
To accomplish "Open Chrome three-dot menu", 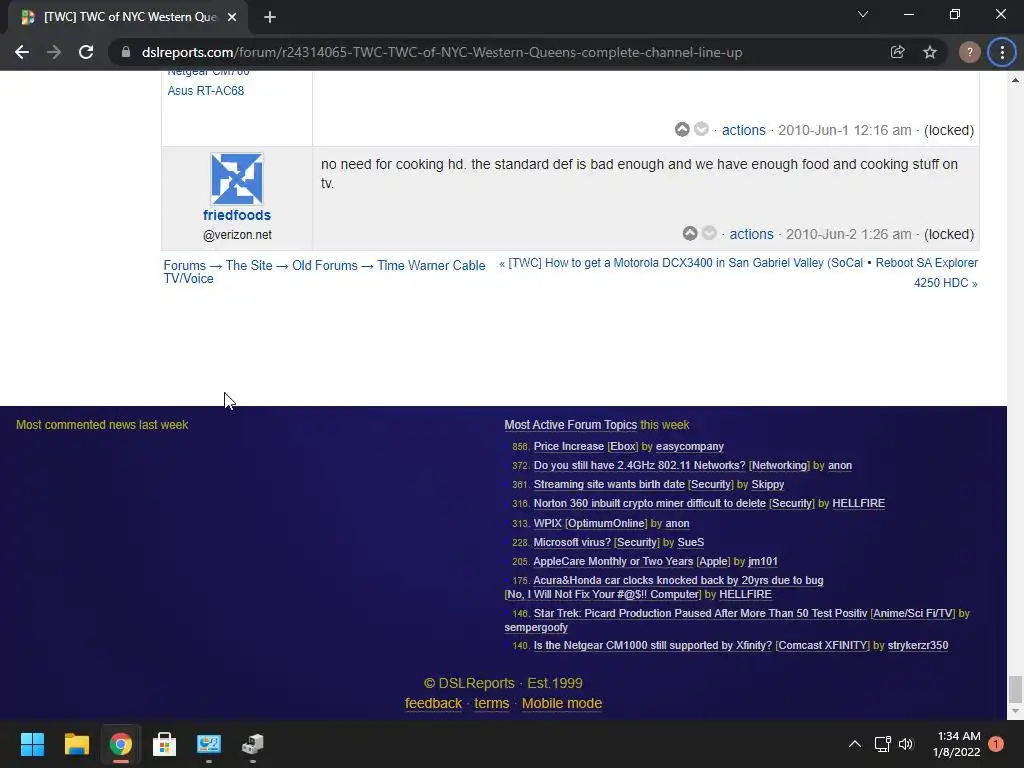I will point(1002,52).
